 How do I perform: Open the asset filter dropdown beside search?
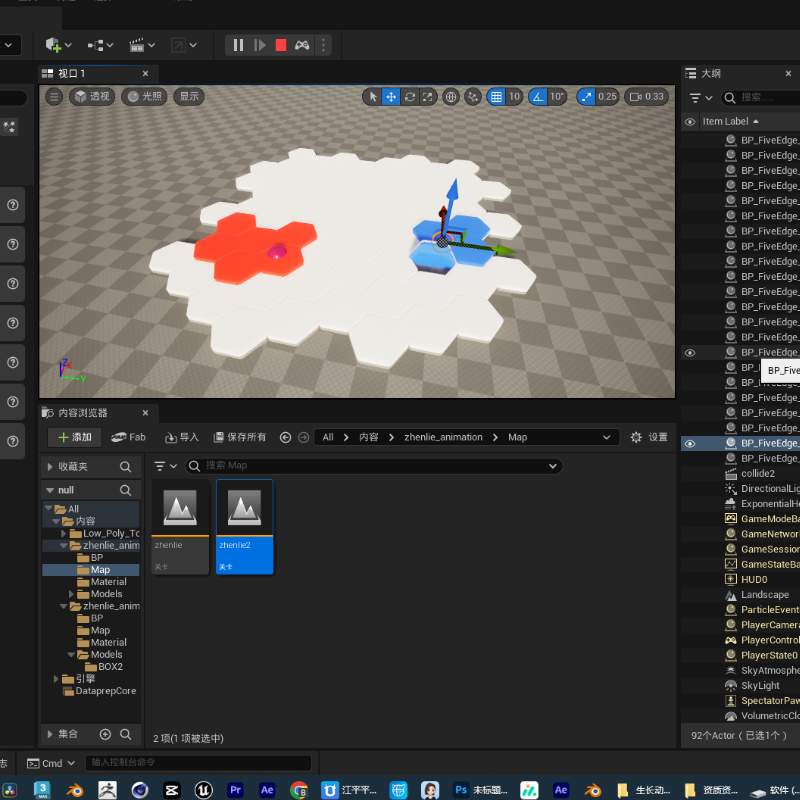click(x=165, y=466)
